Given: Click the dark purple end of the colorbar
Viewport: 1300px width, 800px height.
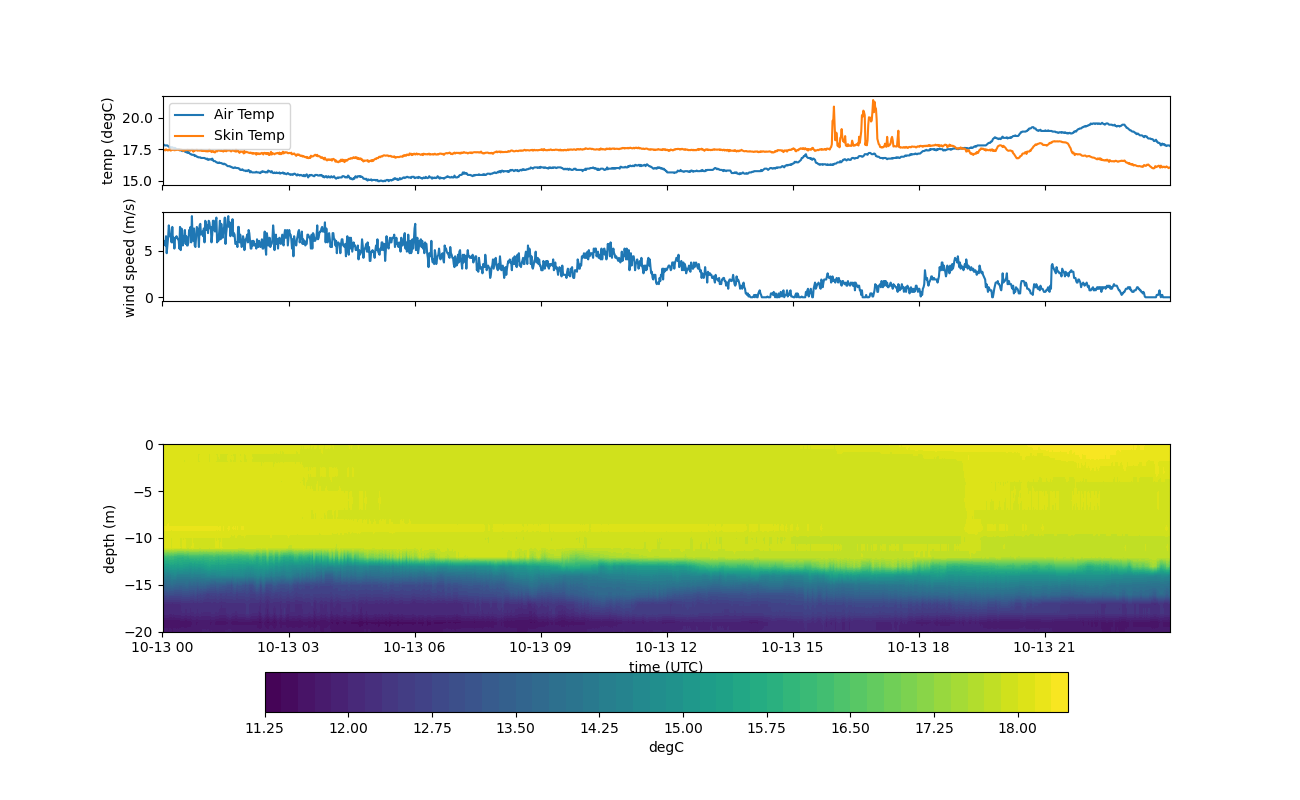Looking at the screenshot, I should [272, 692].
